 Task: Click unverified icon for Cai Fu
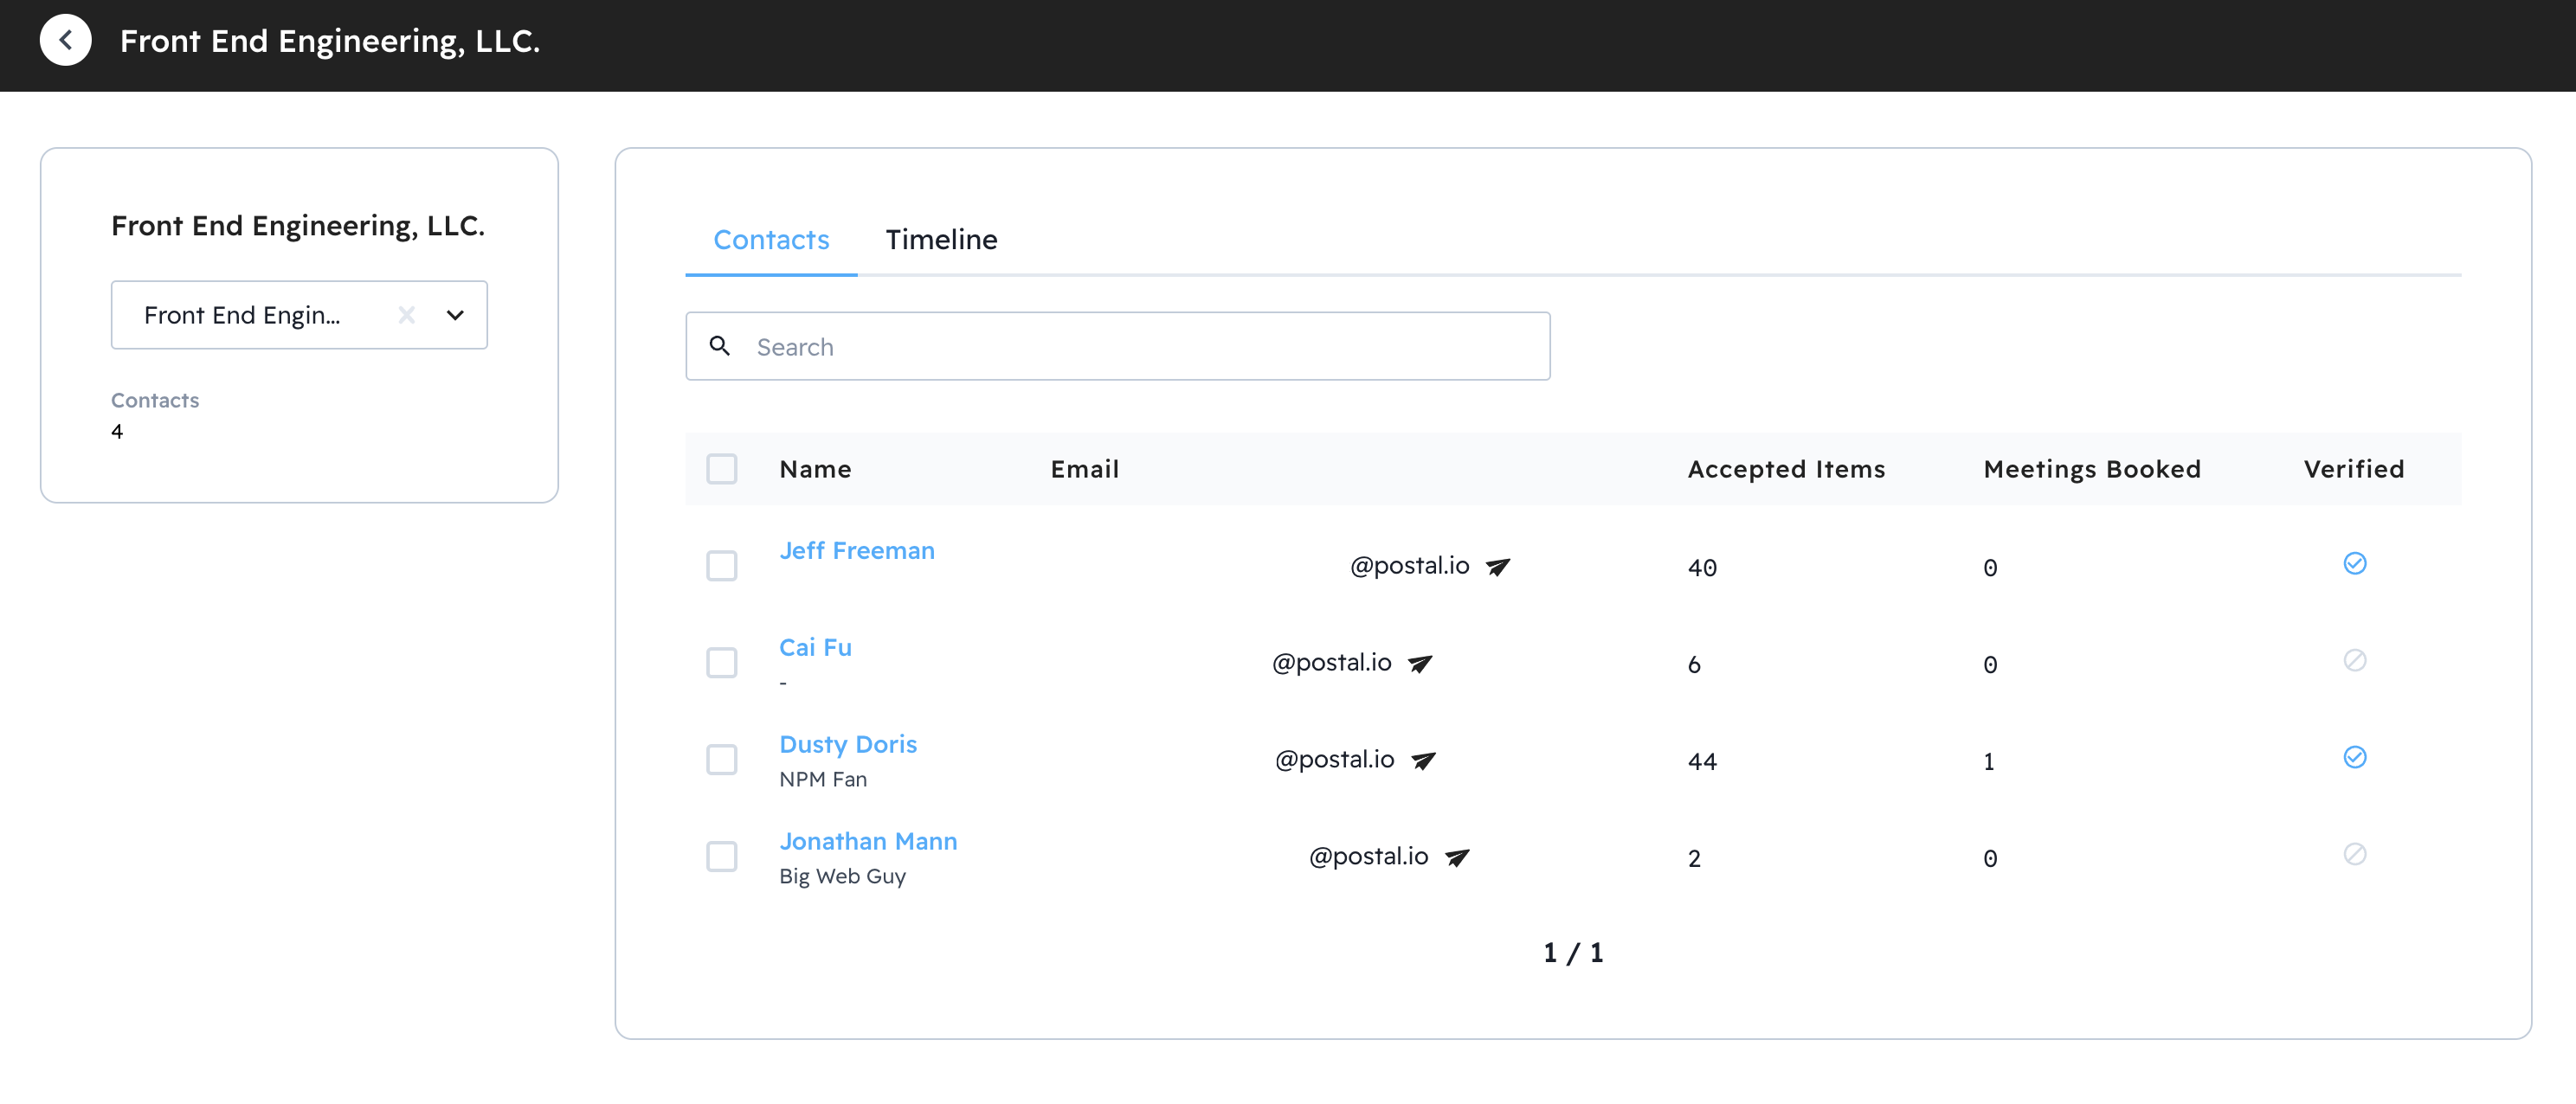(2354, 660)
